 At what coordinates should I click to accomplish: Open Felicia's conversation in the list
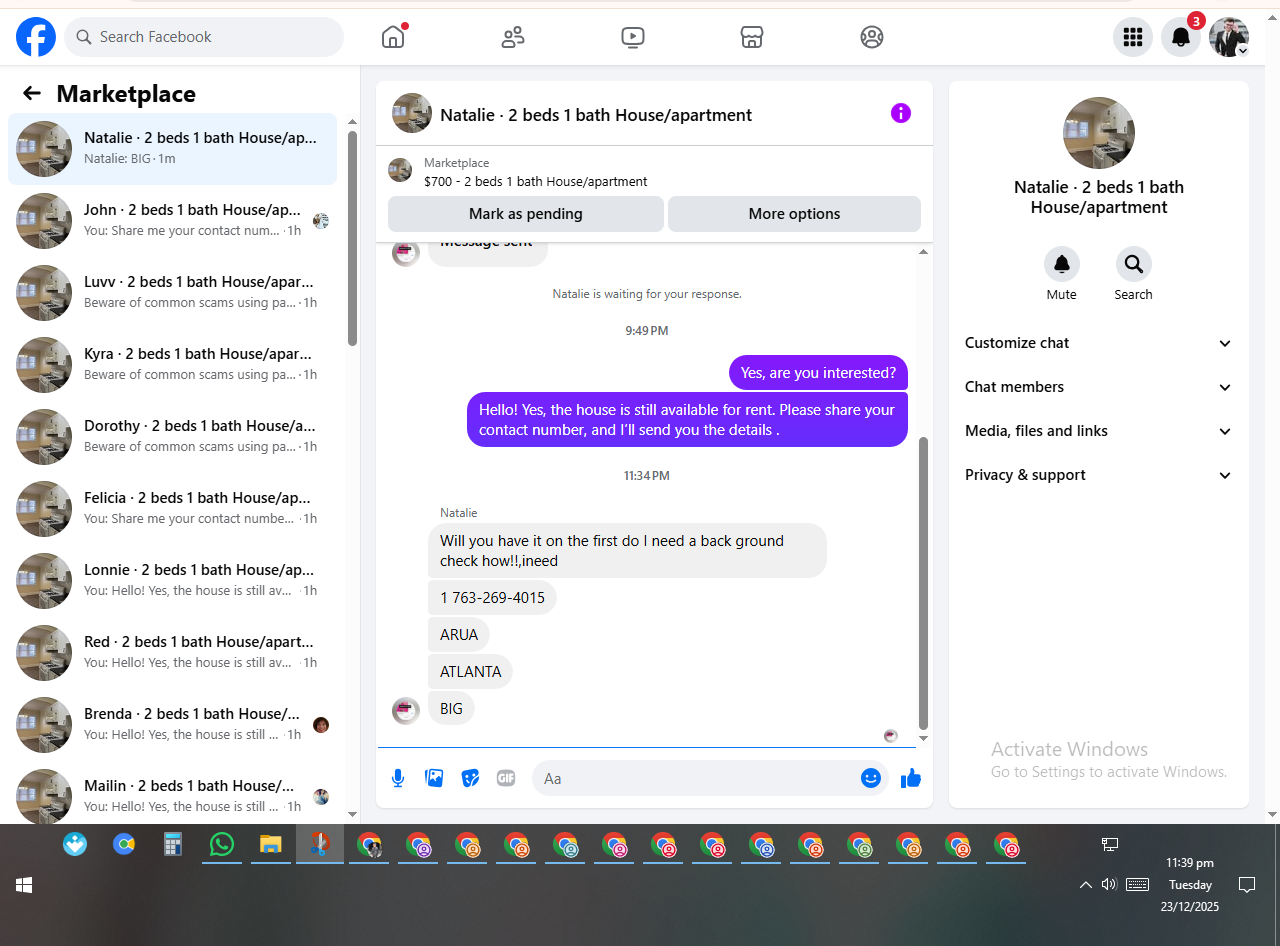click(x=172, y=509)
